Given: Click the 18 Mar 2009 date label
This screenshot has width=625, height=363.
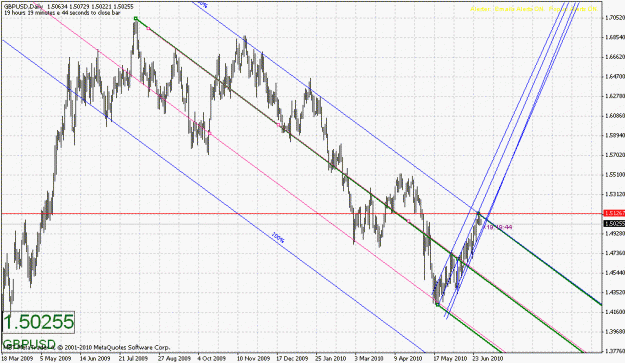Looking at the screenshot, I should (x=17, y=358).
